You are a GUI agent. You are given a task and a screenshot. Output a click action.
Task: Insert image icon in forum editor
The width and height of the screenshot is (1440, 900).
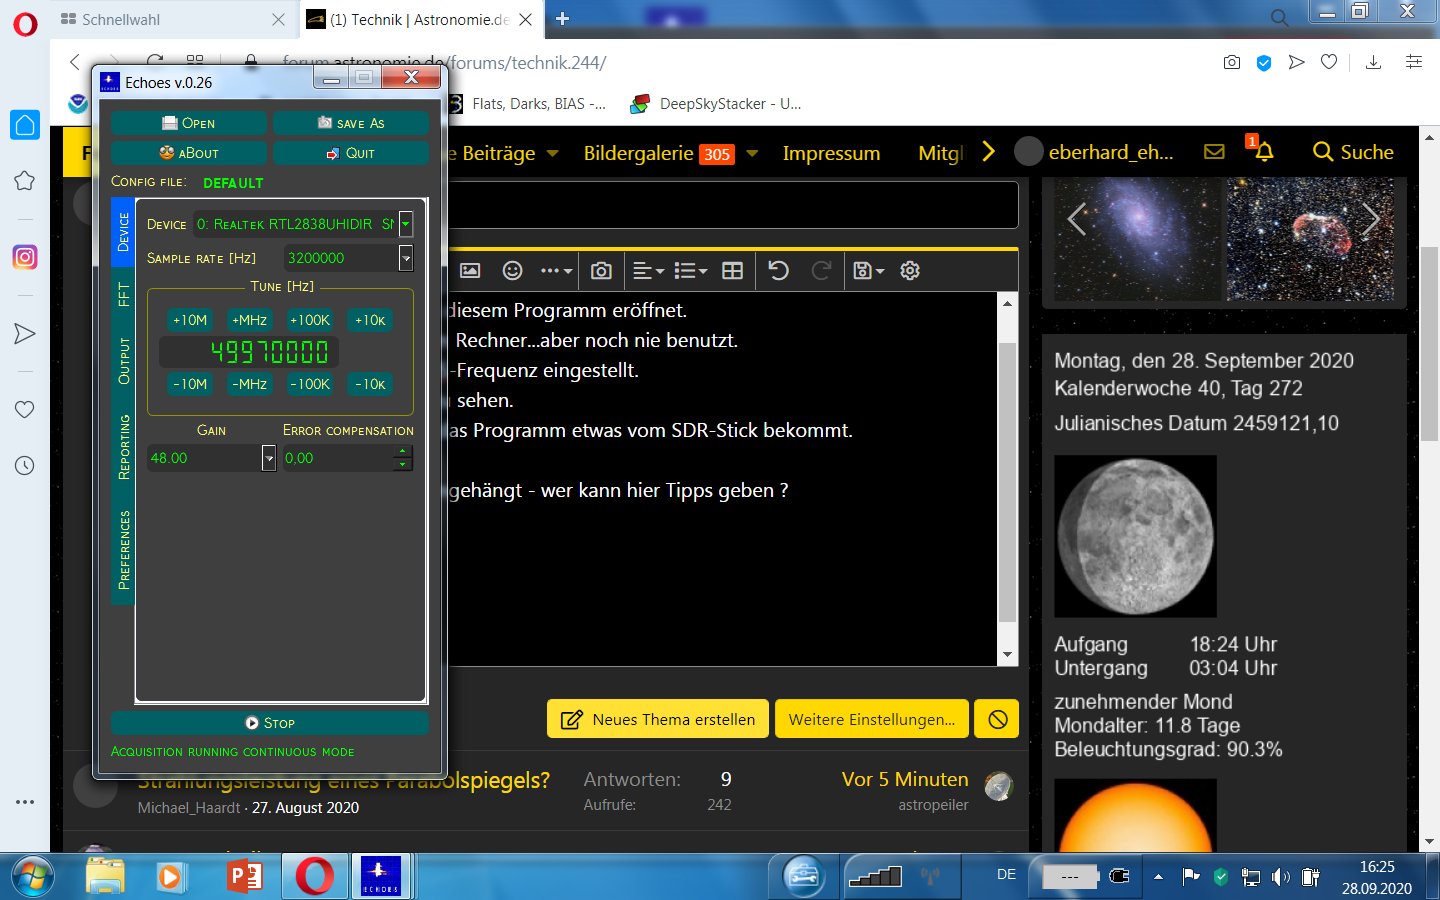click(470, 271)
